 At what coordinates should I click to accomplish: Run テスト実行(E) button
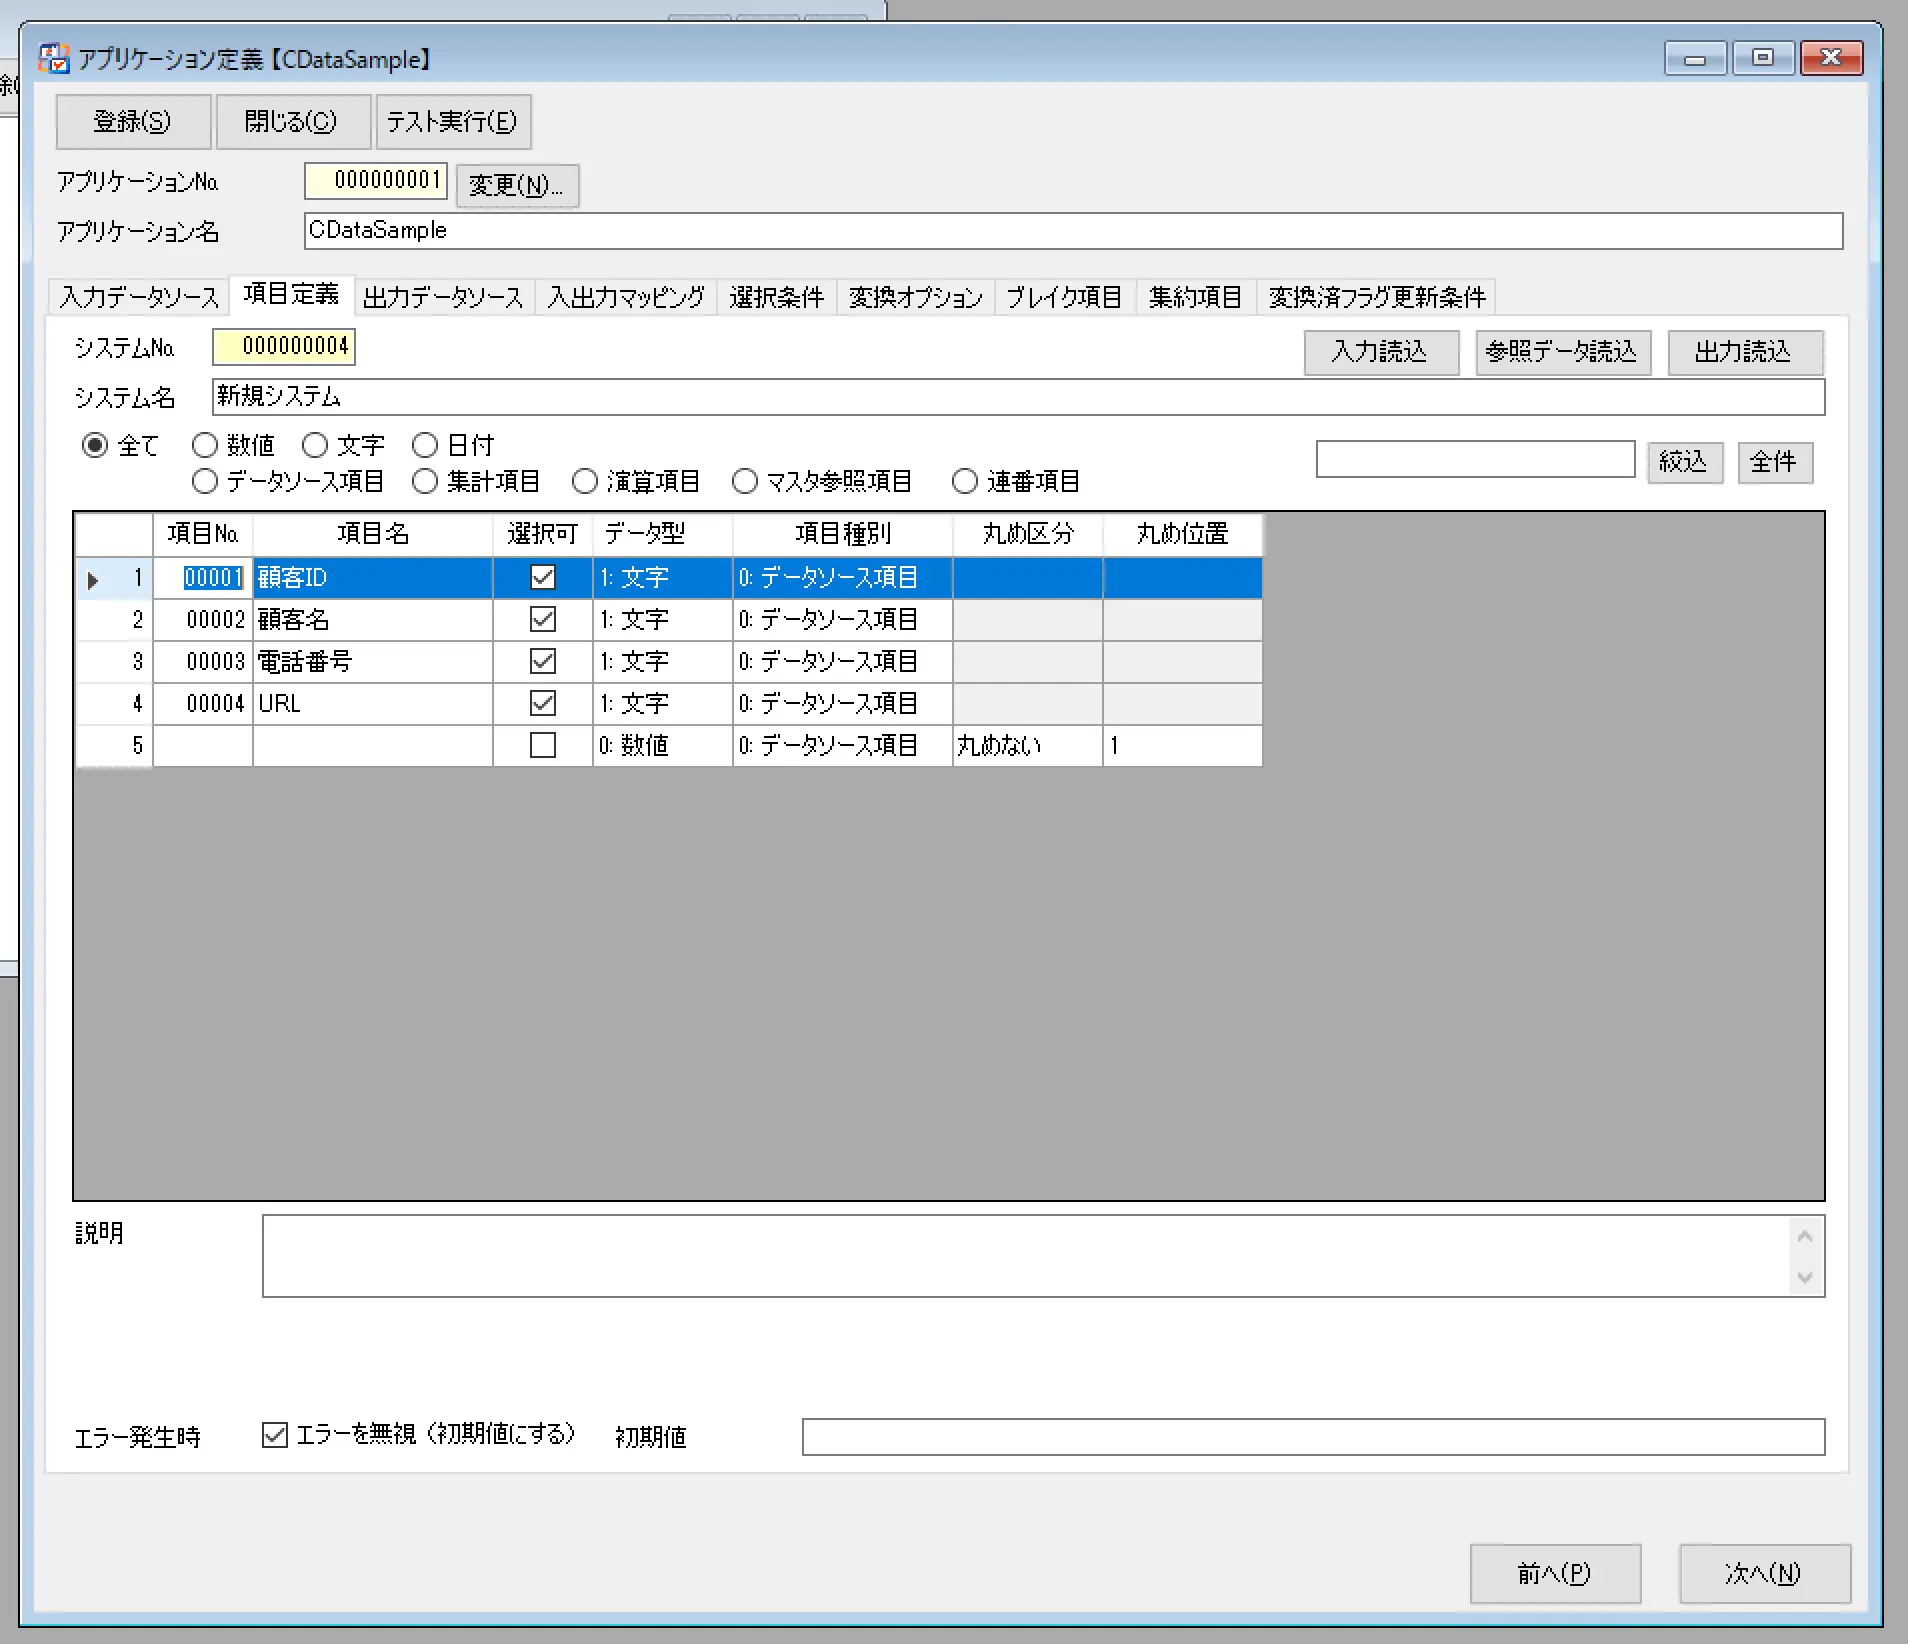tap(452, 122)
